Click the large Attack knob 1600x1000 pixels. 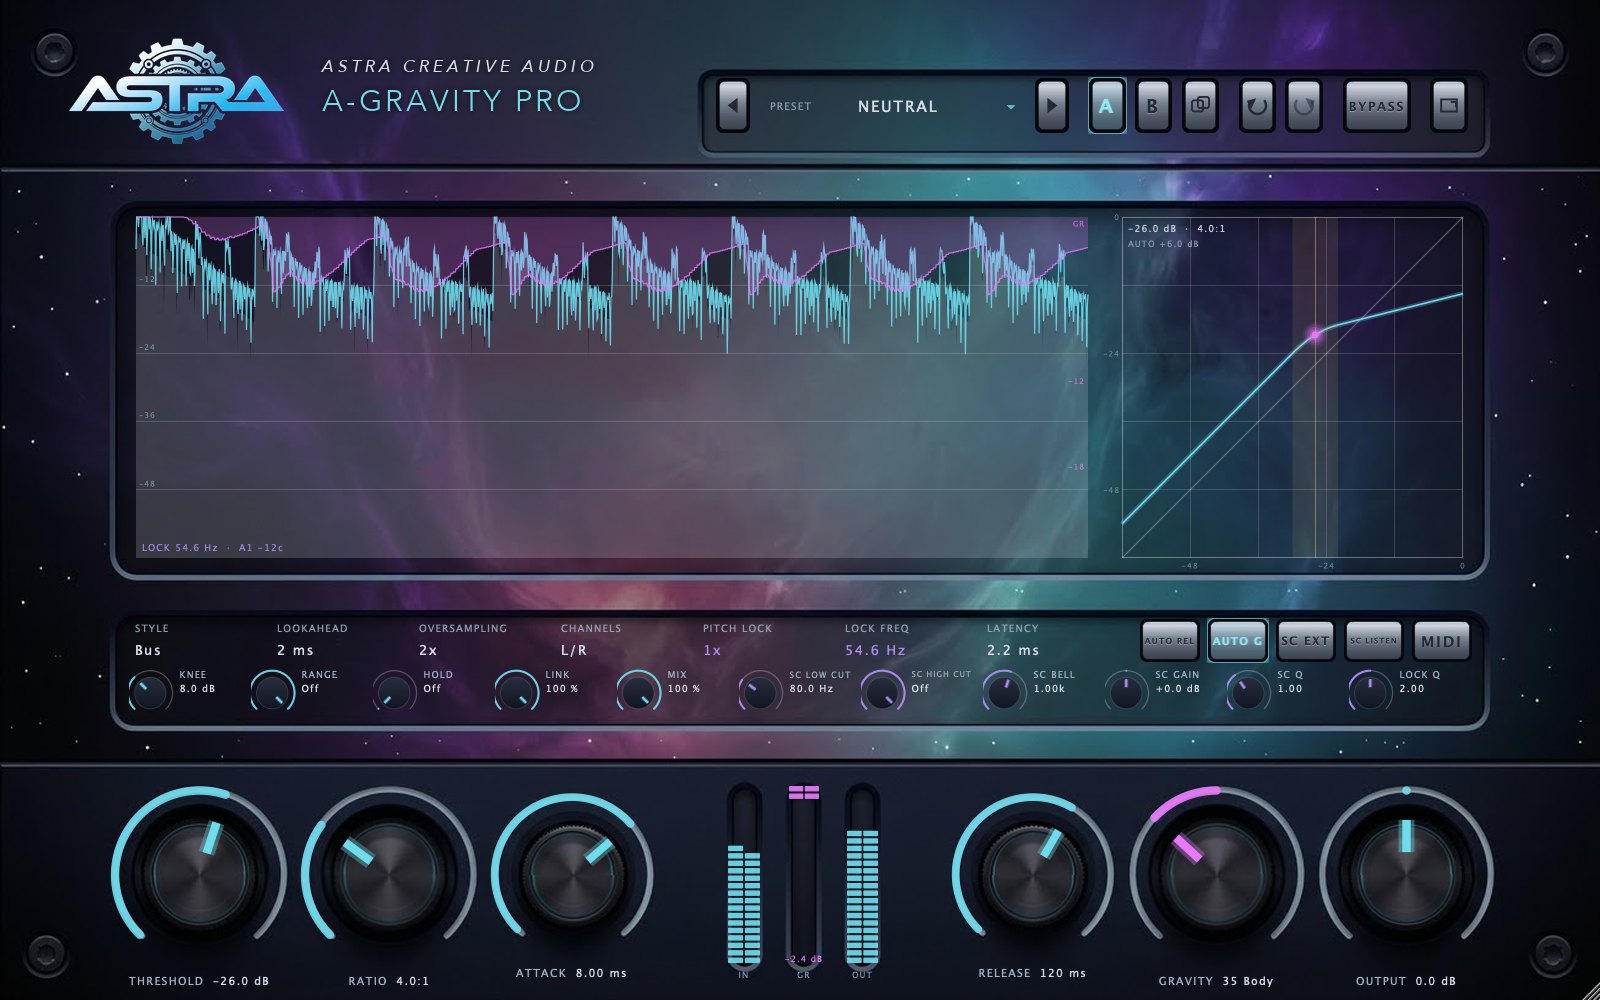[572, 873]
